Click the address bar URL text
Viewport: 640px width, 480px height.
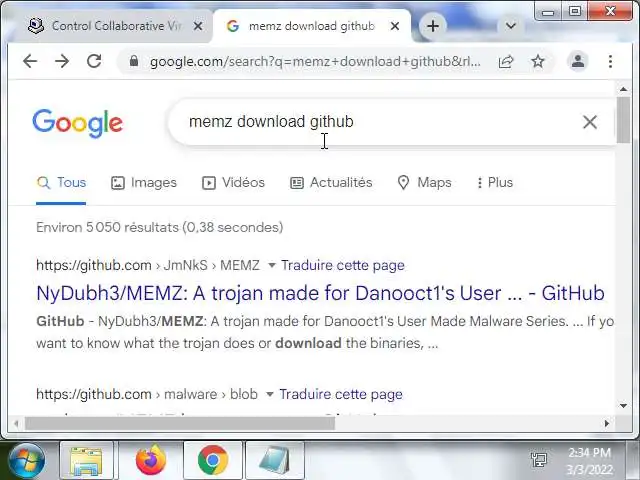click(x=315, y=62)
